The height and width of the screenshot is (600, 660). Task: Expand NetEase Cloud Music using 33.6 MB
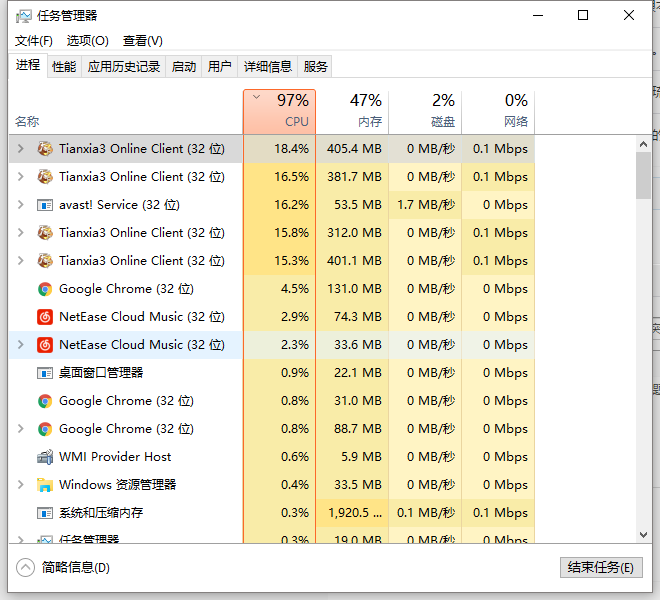click(20, 345)
